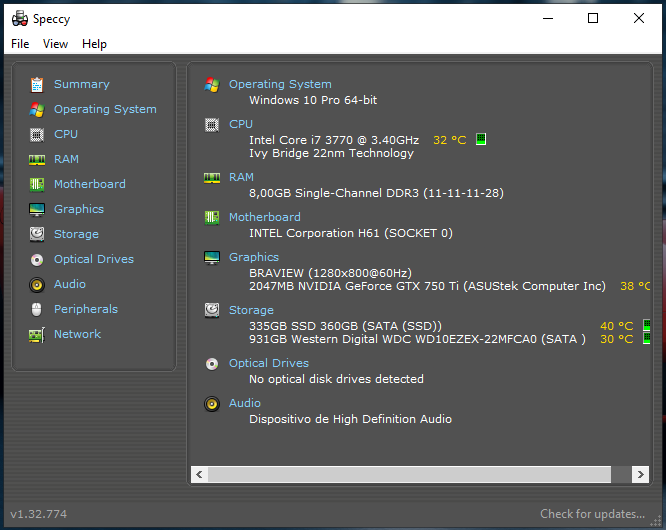This screenshot has height=530, width=666.
Task: Select CPU label in the sidebar
Action: point(66,134)
